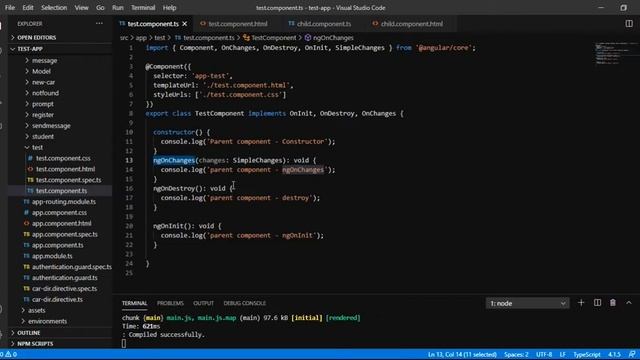Open app.component.css file
Image resolution: width=640 pixels, height=360 pixels.
[59, 213]
